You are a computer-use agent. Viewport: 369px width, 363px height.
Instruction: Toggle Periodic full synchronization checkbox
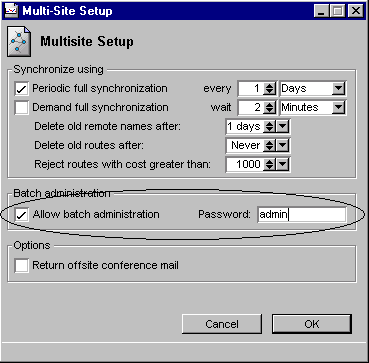click(x=22, y=89)
